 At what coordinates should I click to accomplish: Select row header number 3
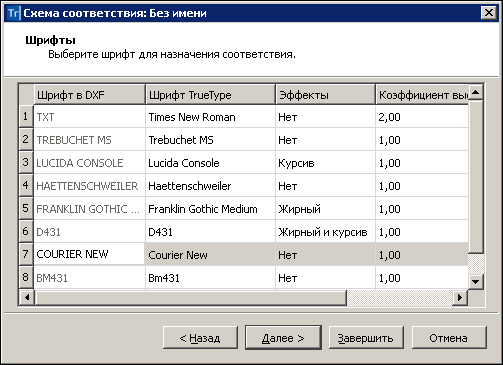26,163
